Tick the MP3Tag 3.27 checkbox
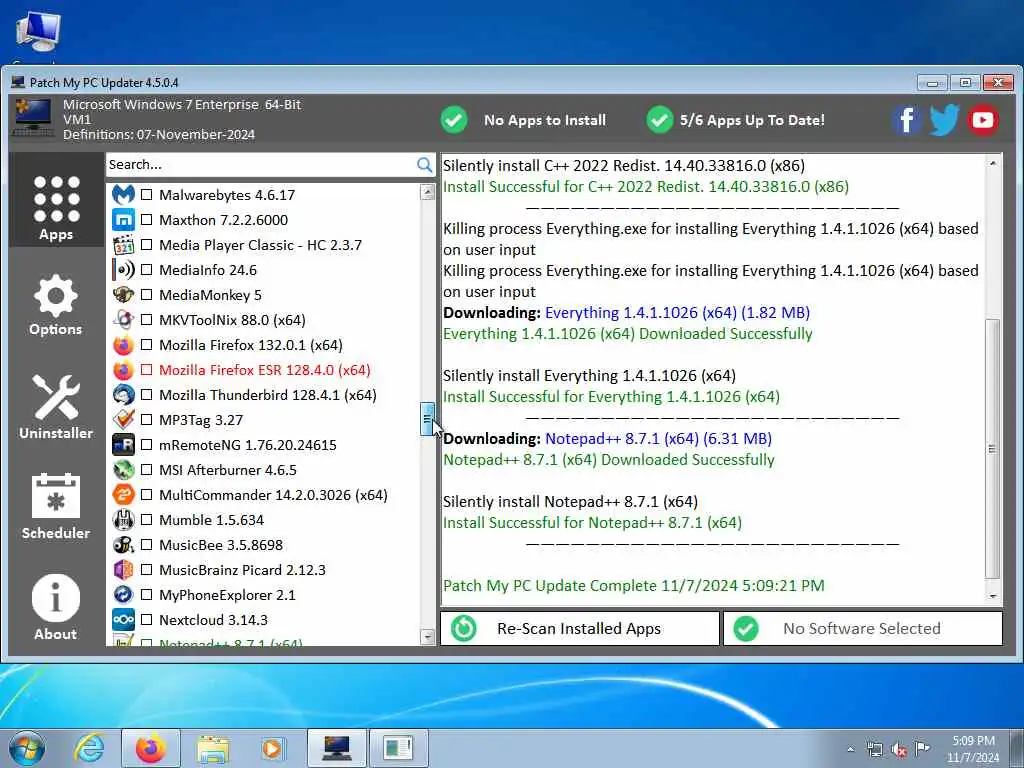This screenshot has width=1024, height=768. 146,420
